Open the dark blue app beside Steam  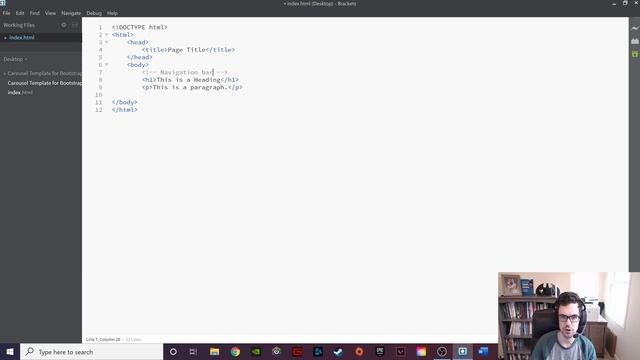click(318, 352)
